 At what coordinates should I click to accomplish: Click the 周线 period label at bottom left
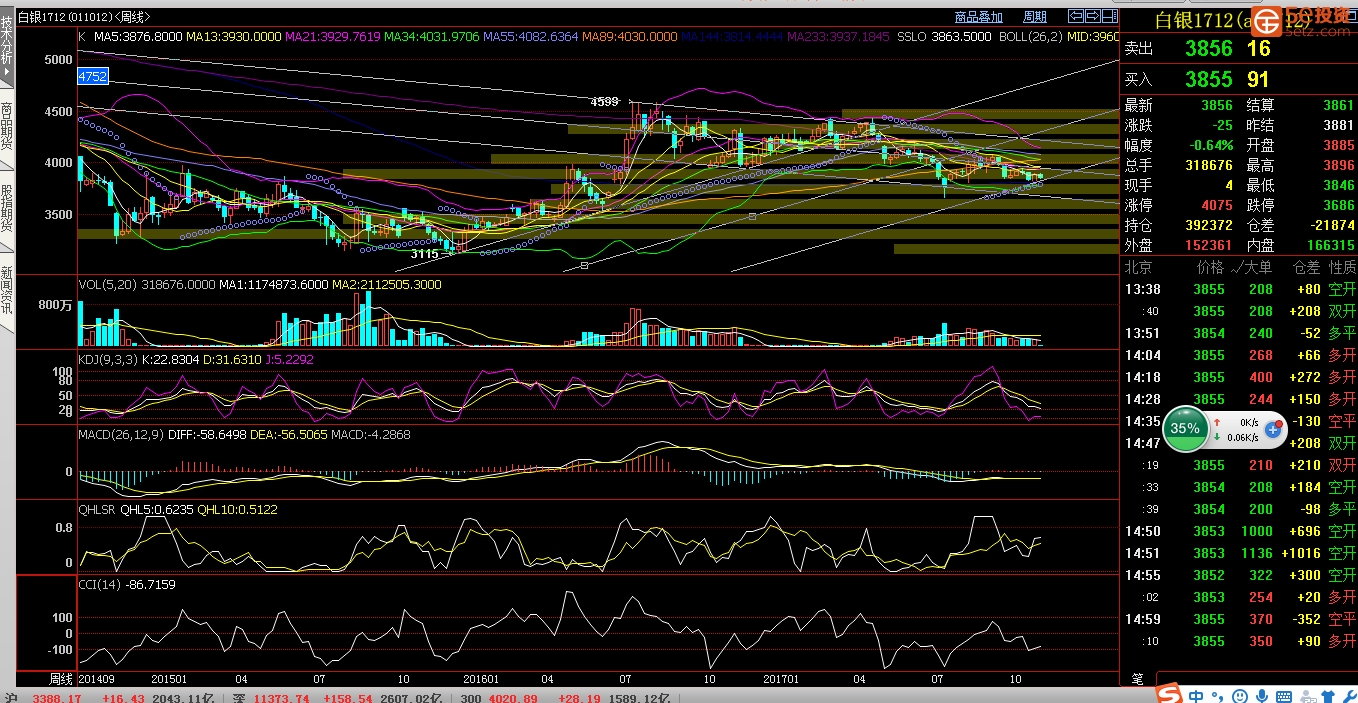click(x=61, y=678)
